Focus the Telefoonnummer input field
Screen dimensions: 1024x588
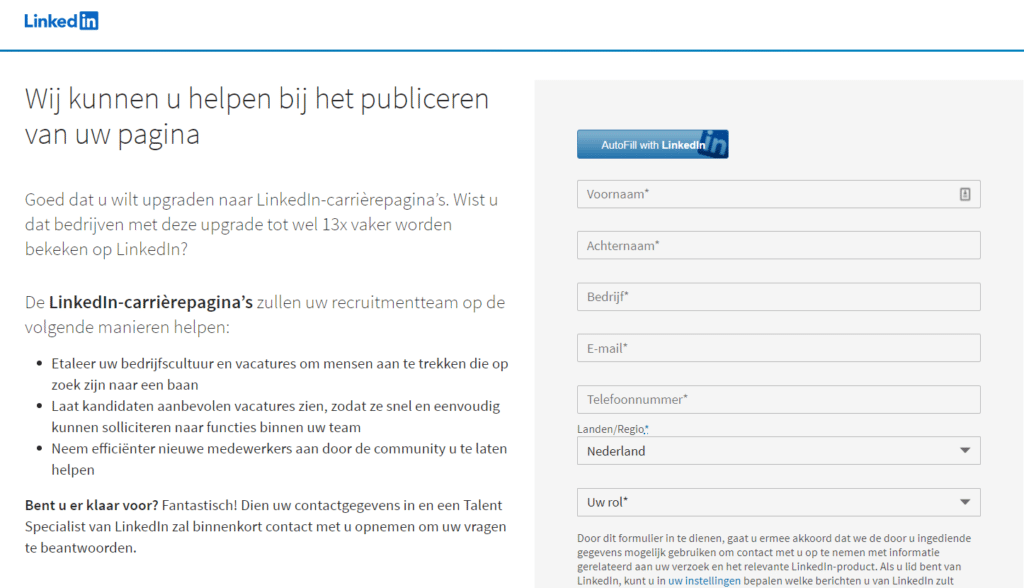778,399
